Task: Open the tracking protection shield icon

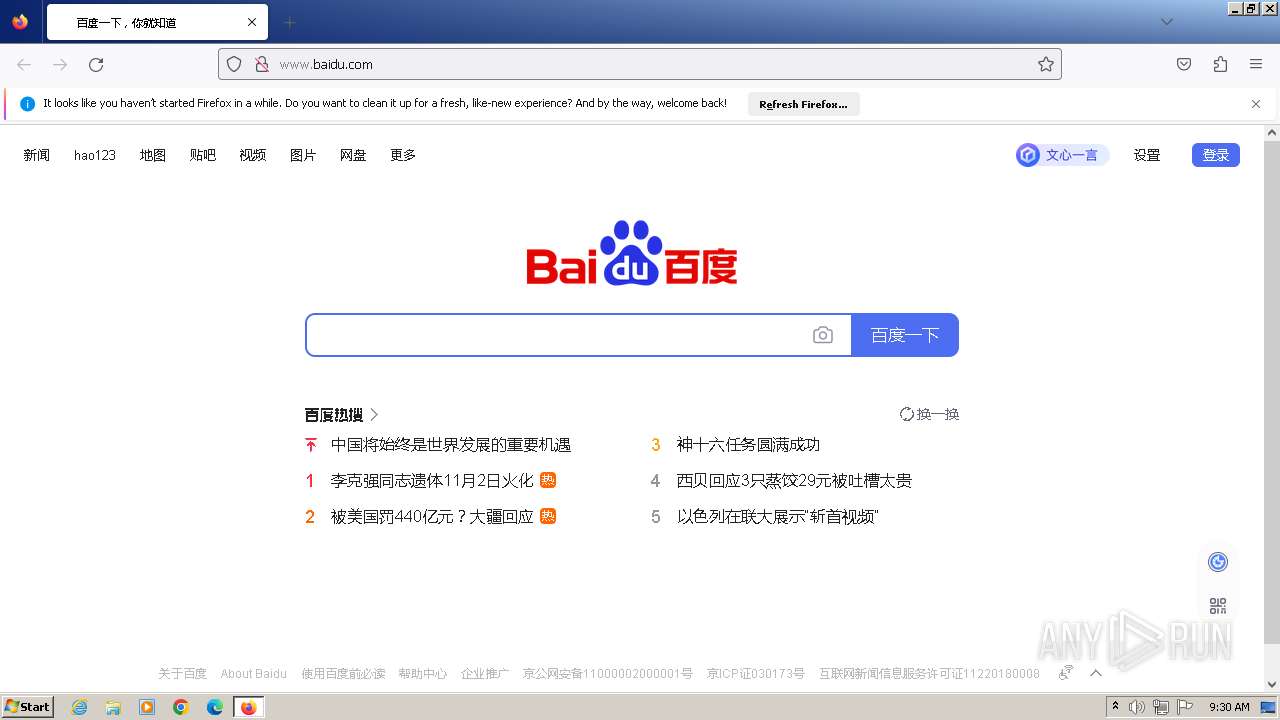Action: click(234, 64)
